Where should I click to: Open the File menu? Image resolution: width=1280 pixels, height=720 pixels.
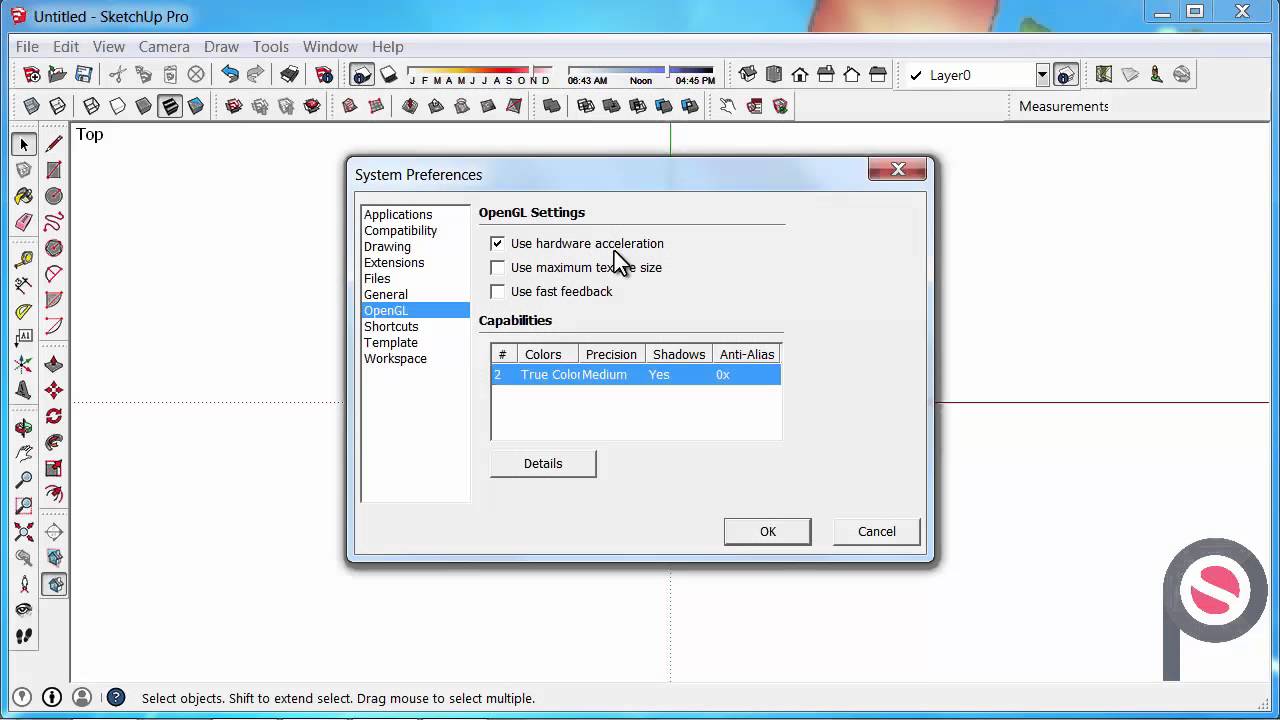pyautogui.click(x=27, y=46)
